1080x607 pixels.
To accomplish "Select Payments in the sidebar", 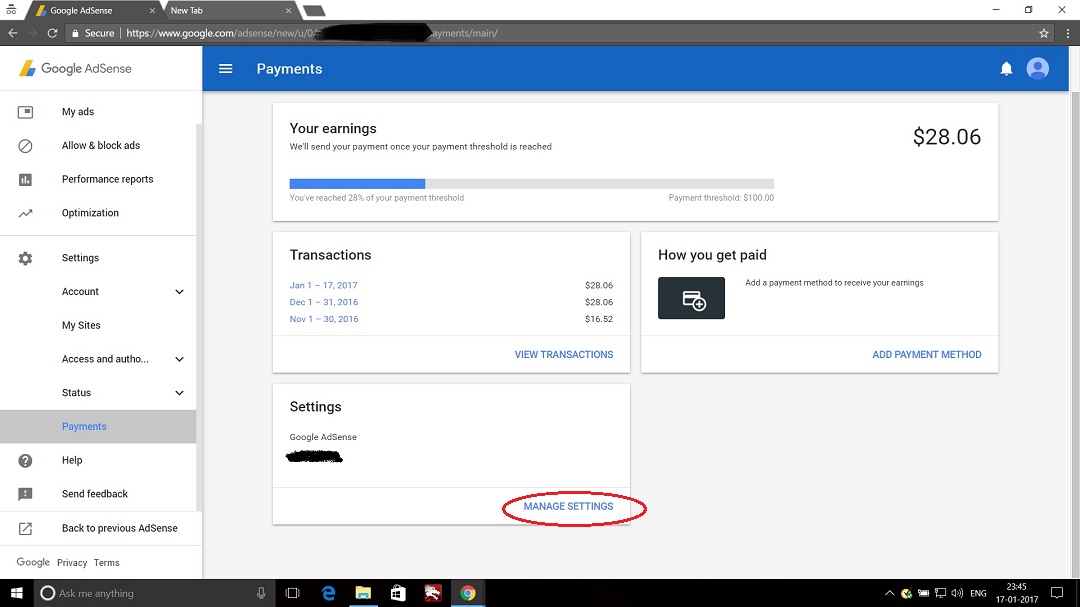I will 98,426.
